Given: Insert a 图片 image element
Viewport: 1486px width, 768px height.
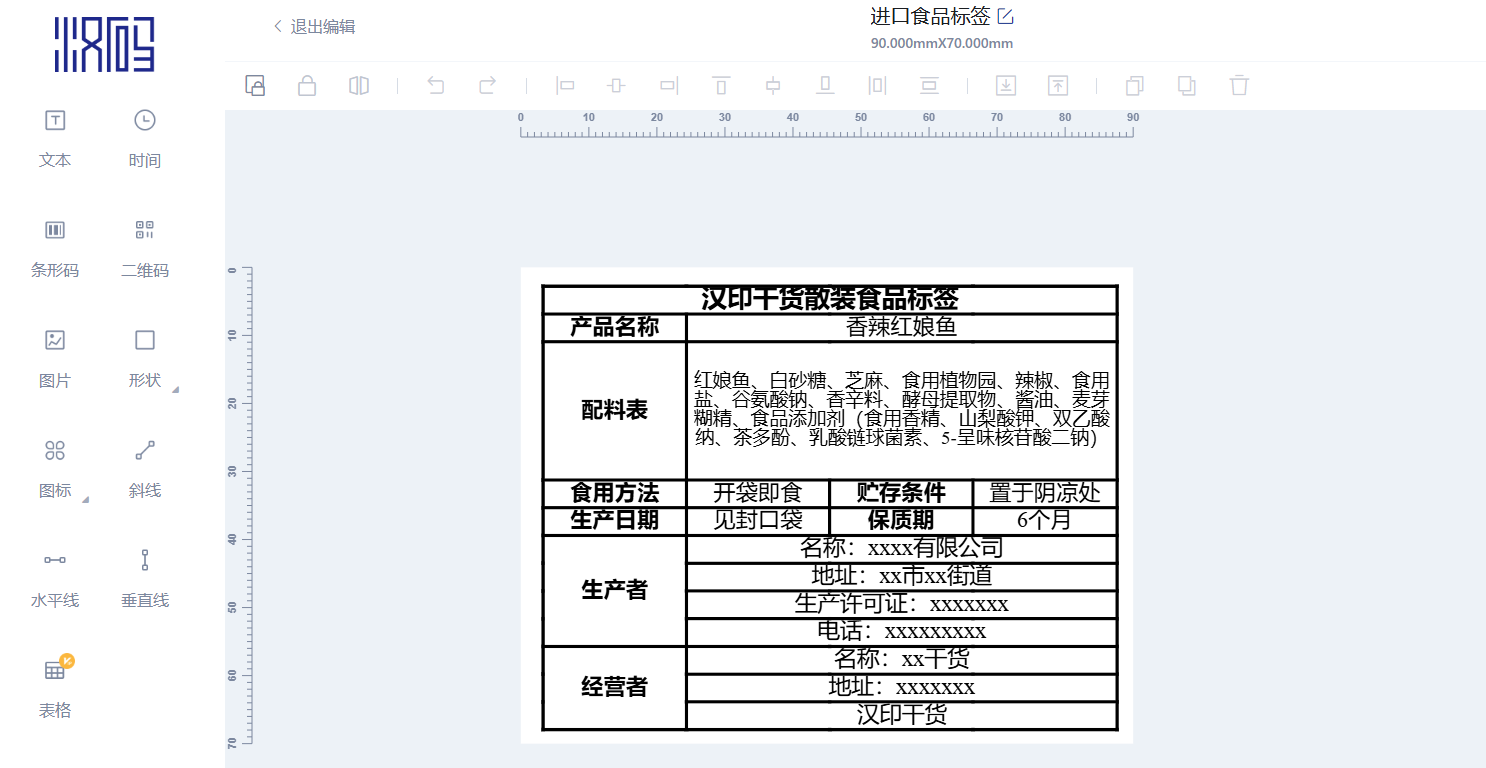Looking at the screenshot, I should click(55, 358).
